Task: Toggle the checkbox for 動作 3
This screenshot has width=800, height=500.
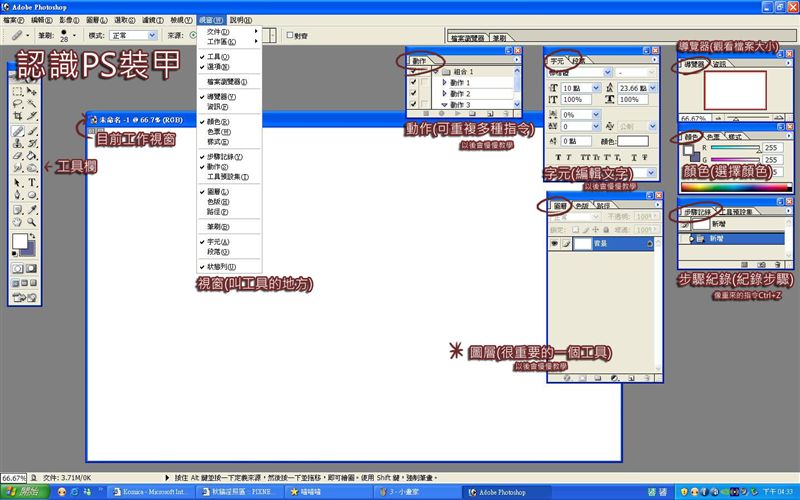Action: 413,104
